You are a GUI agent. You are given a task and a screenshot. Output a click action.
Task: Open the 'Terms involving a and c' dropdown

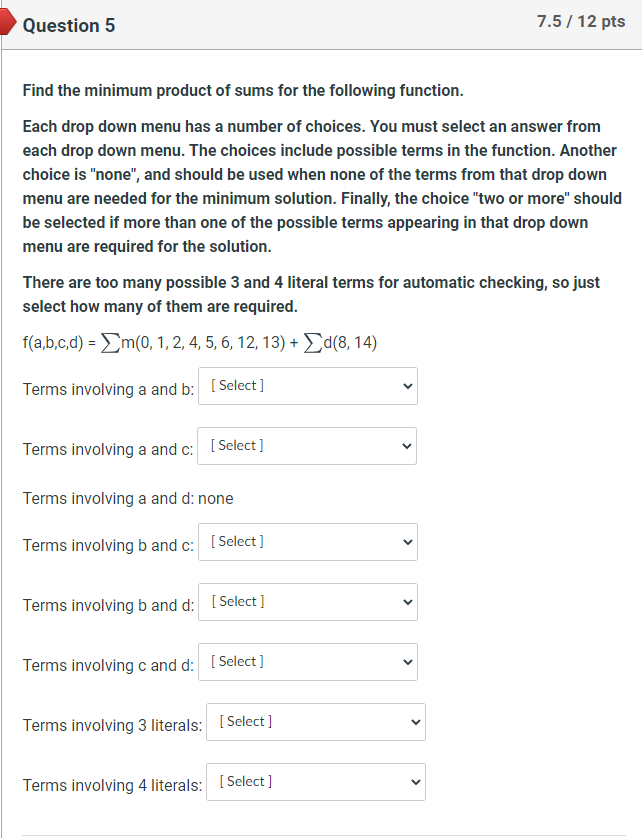(307, 446)
